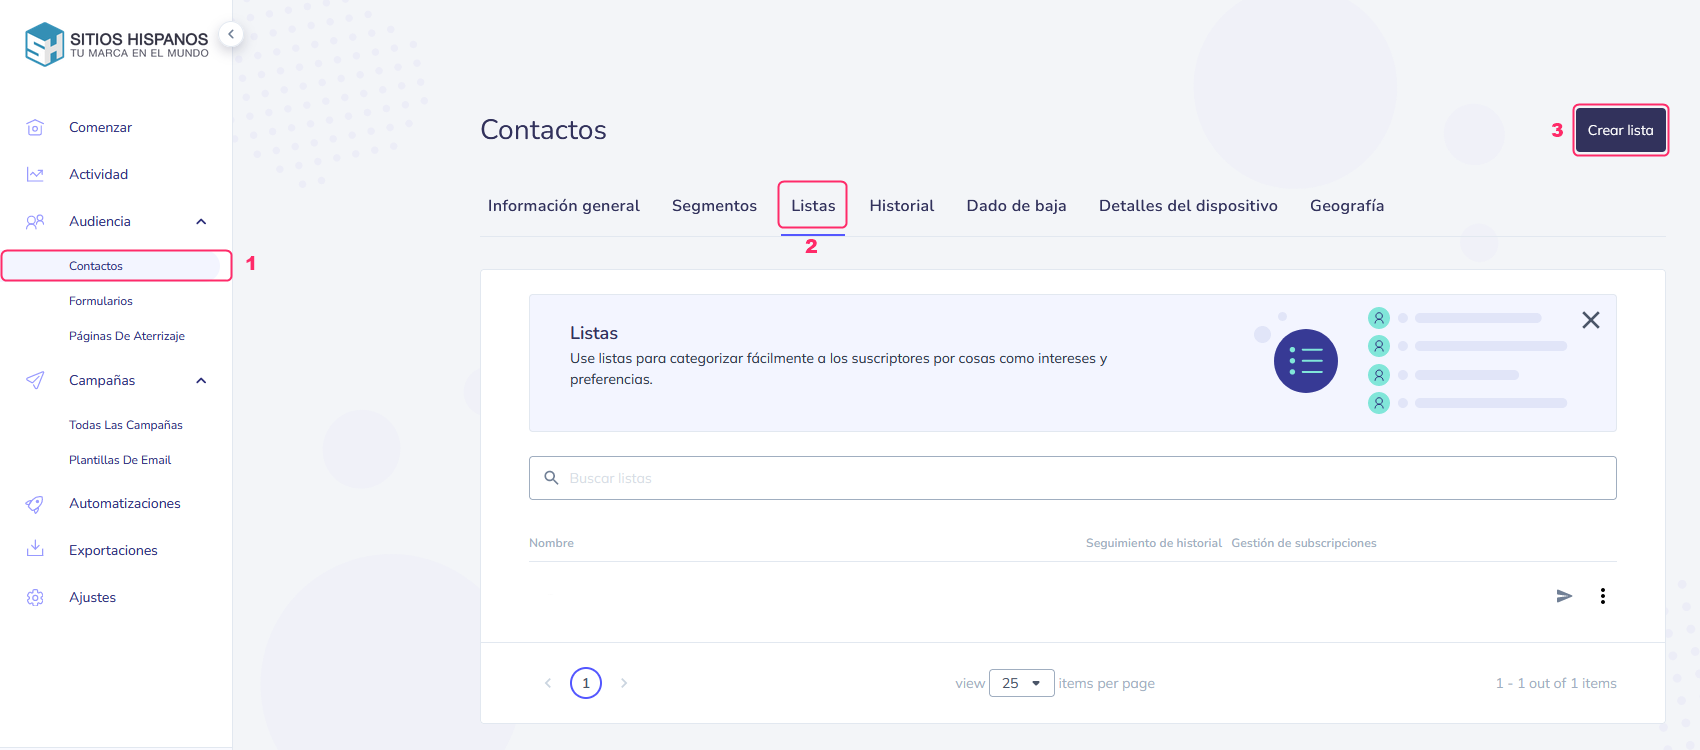Open the three-dot options menu in list row

pyautogui.click(x=1603, y=596)
